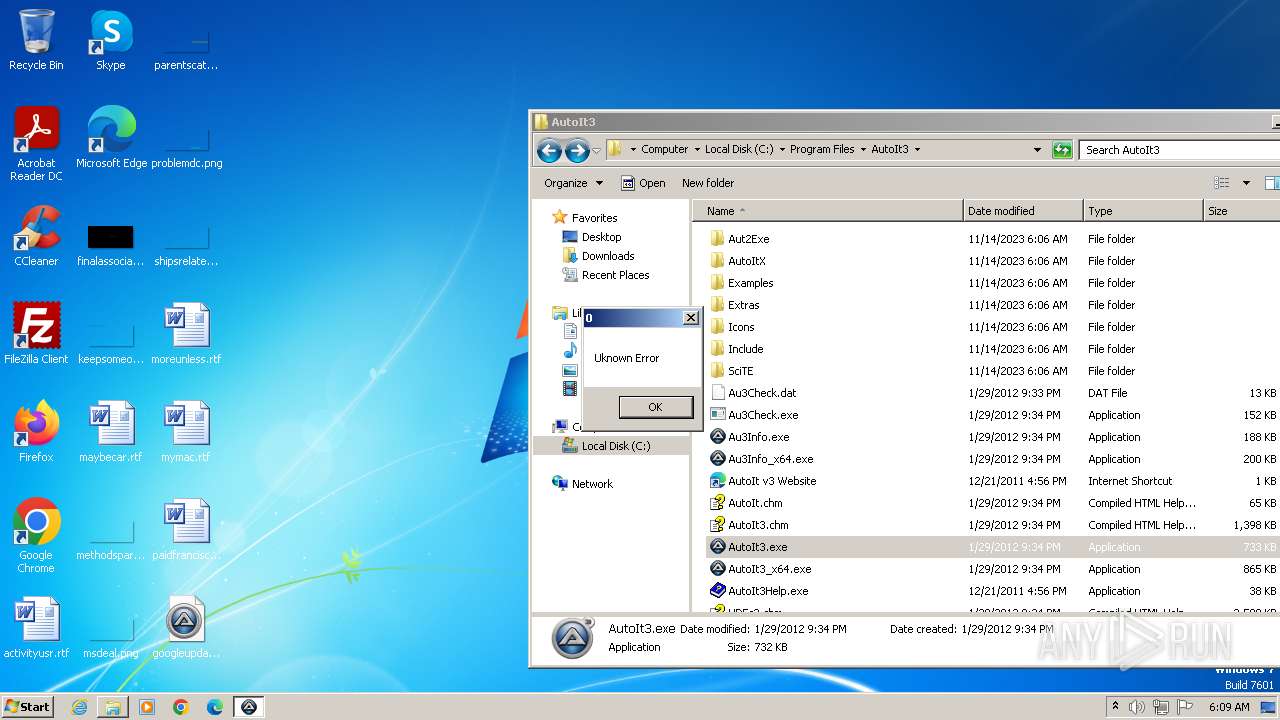Open Windows Explorer taskbar button
The height and width of the screenshot is (720, 1280).
[113, 707]
